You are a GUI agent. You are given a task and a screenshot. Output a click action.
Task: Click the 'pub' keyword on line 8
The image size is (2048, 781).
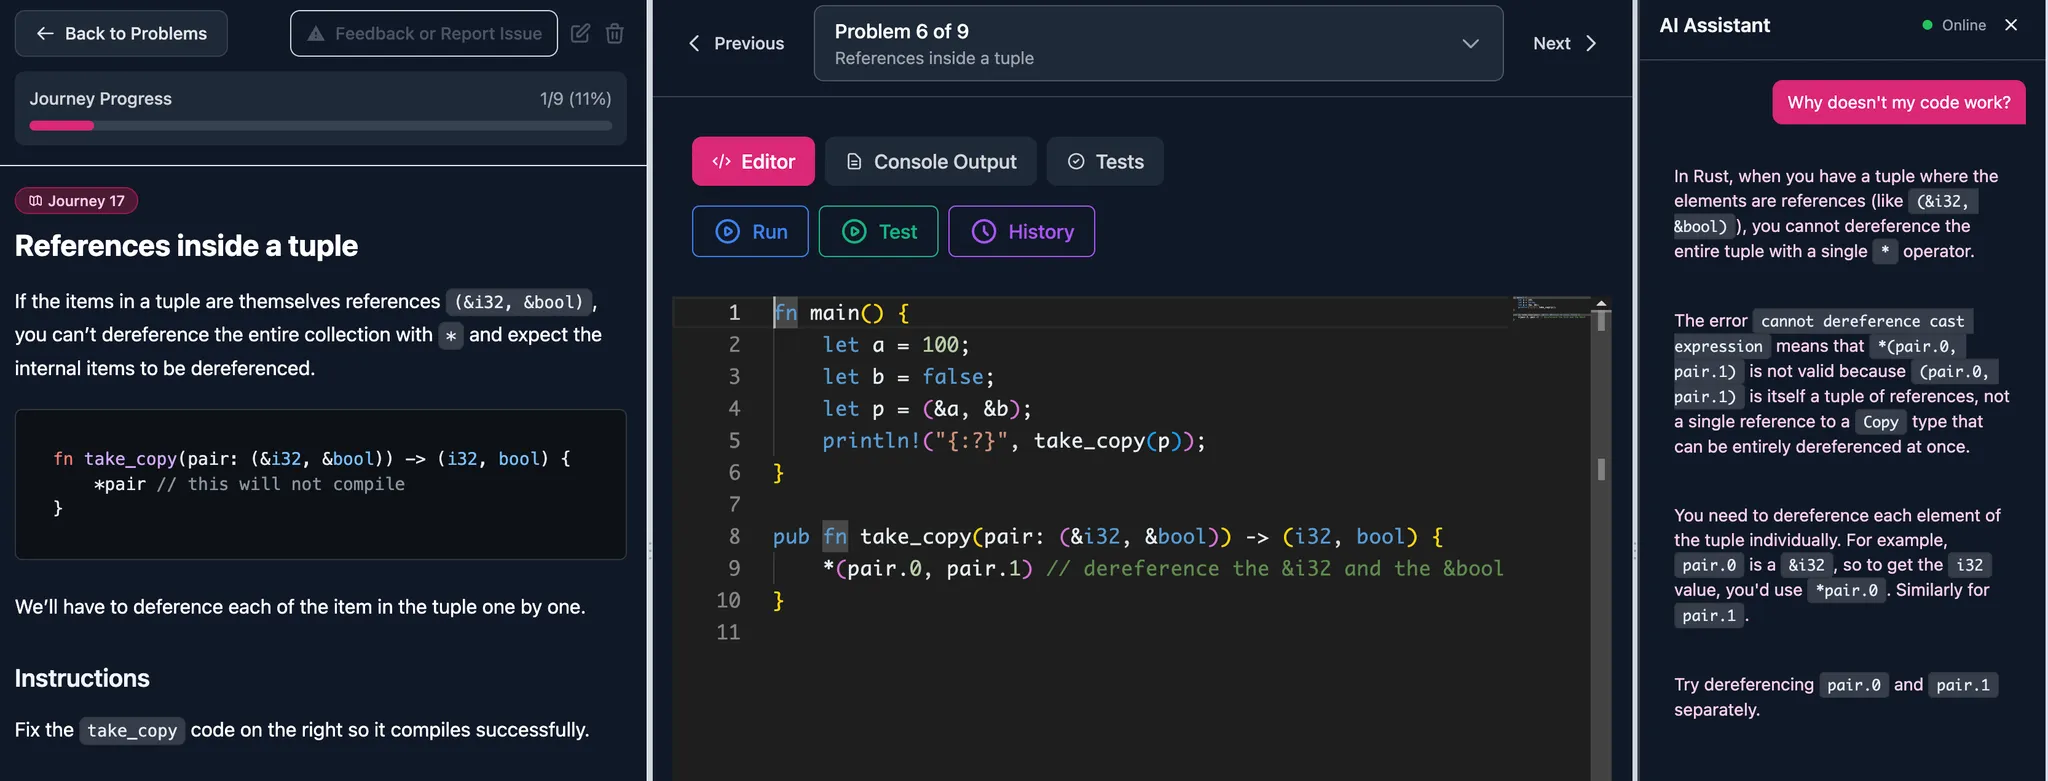pos(790,536)
